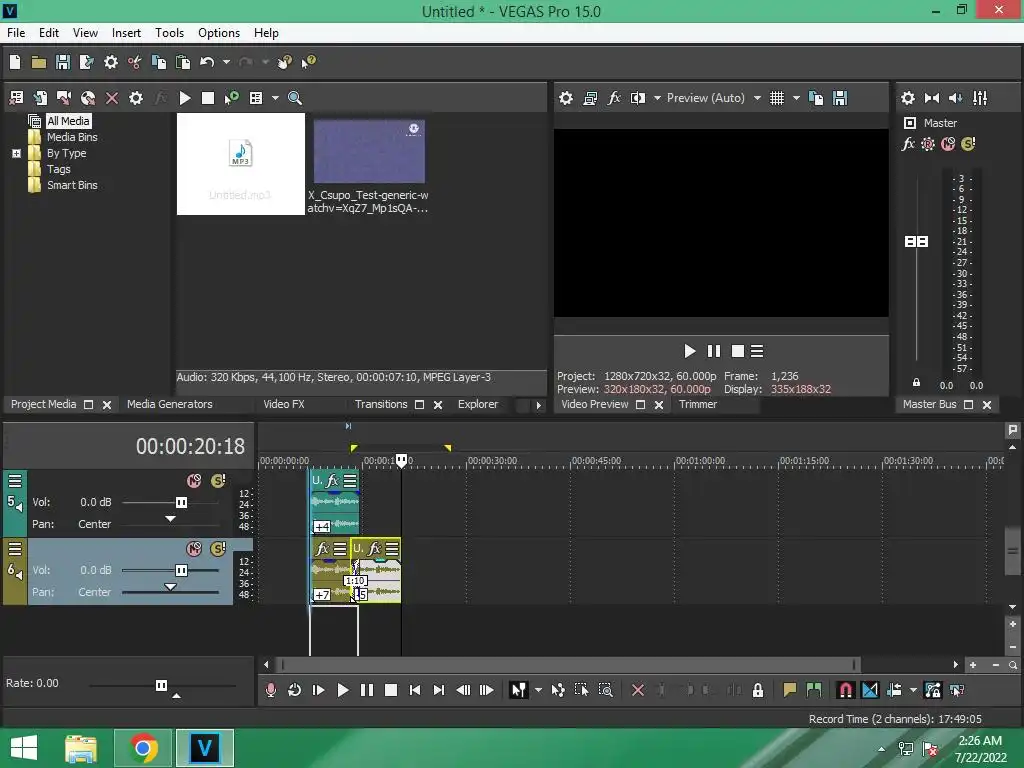This screenshot has height=768, width=1024.
Task: Open File Explorer from the taskbar
Action: pyautogui.click(x=81, y=748)
